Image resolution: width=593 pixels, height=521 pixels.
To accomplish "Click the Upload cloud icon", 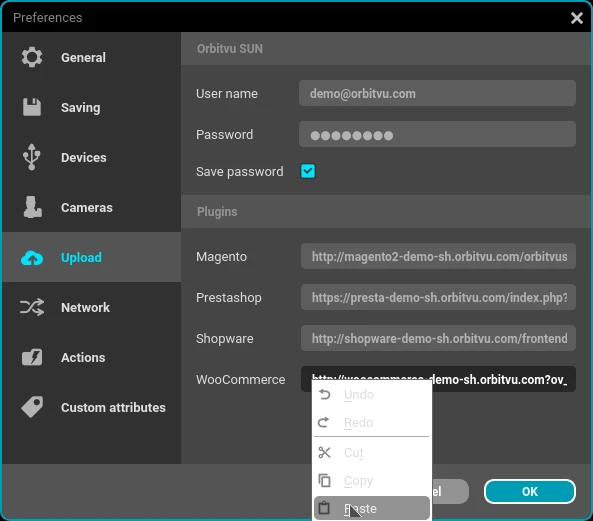I will click(32, 258).
